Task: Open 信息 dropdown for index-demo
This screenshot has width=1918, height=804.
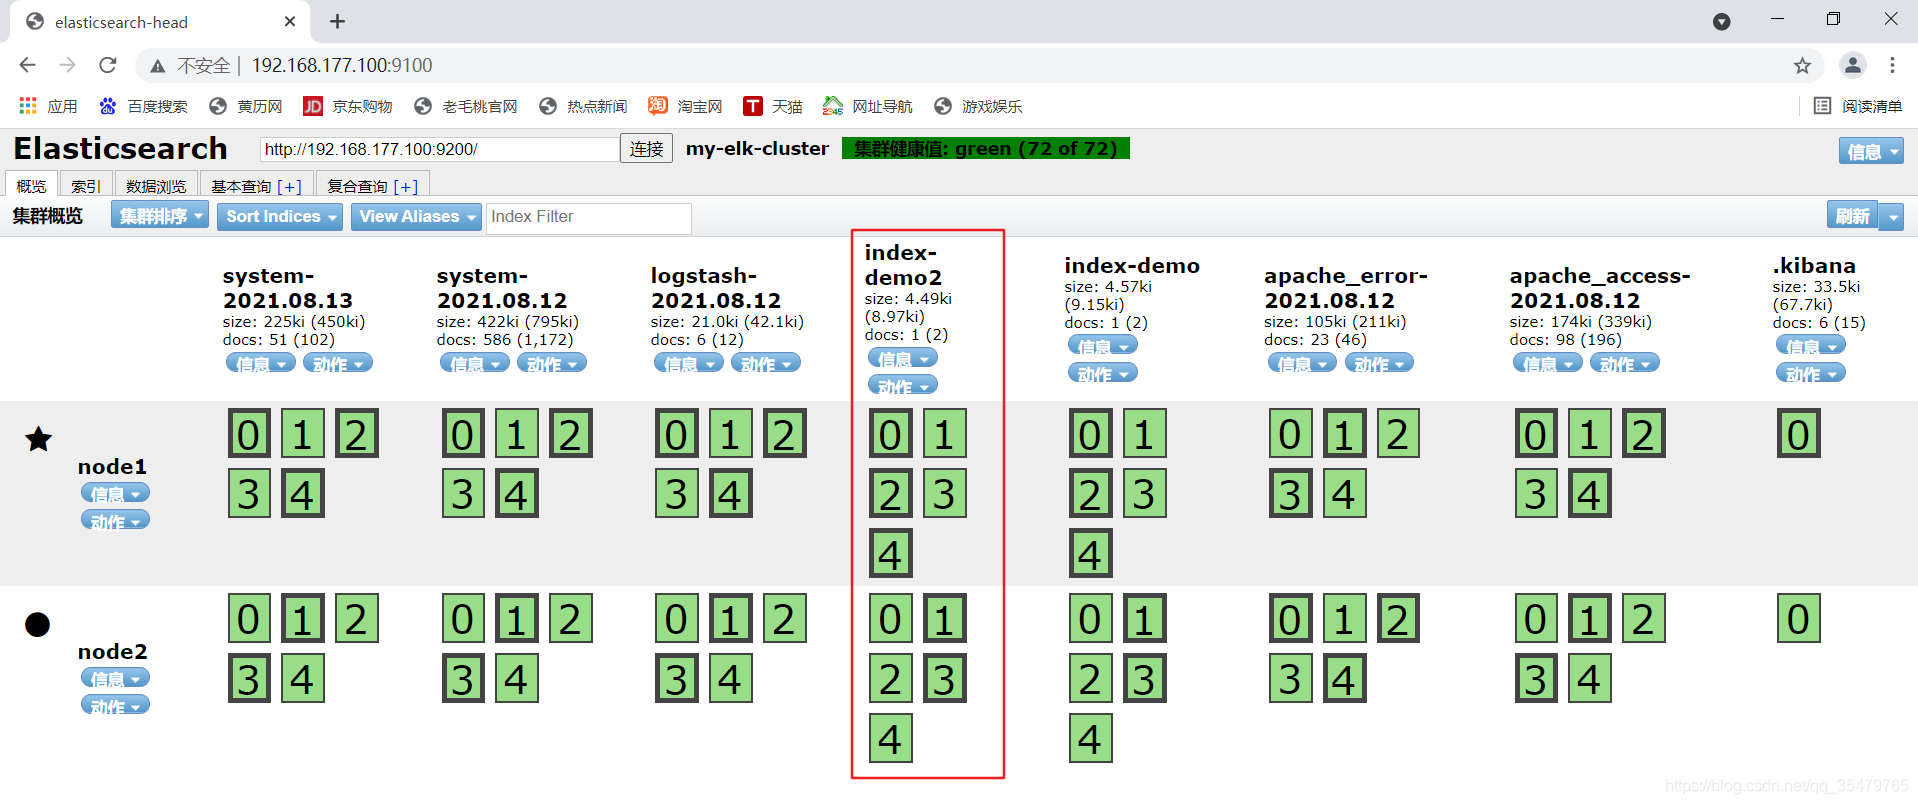Action: click(x=1103, y=345)
